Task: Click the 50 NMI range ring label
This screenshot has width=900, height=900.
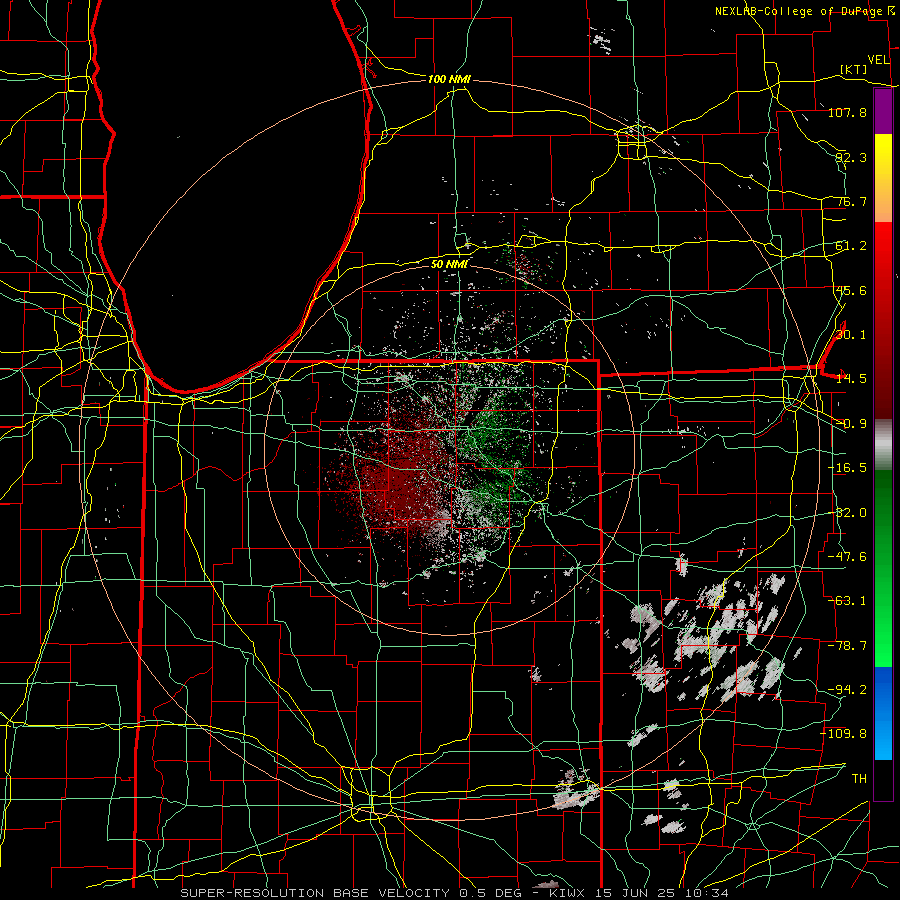Action: point(449,264)
